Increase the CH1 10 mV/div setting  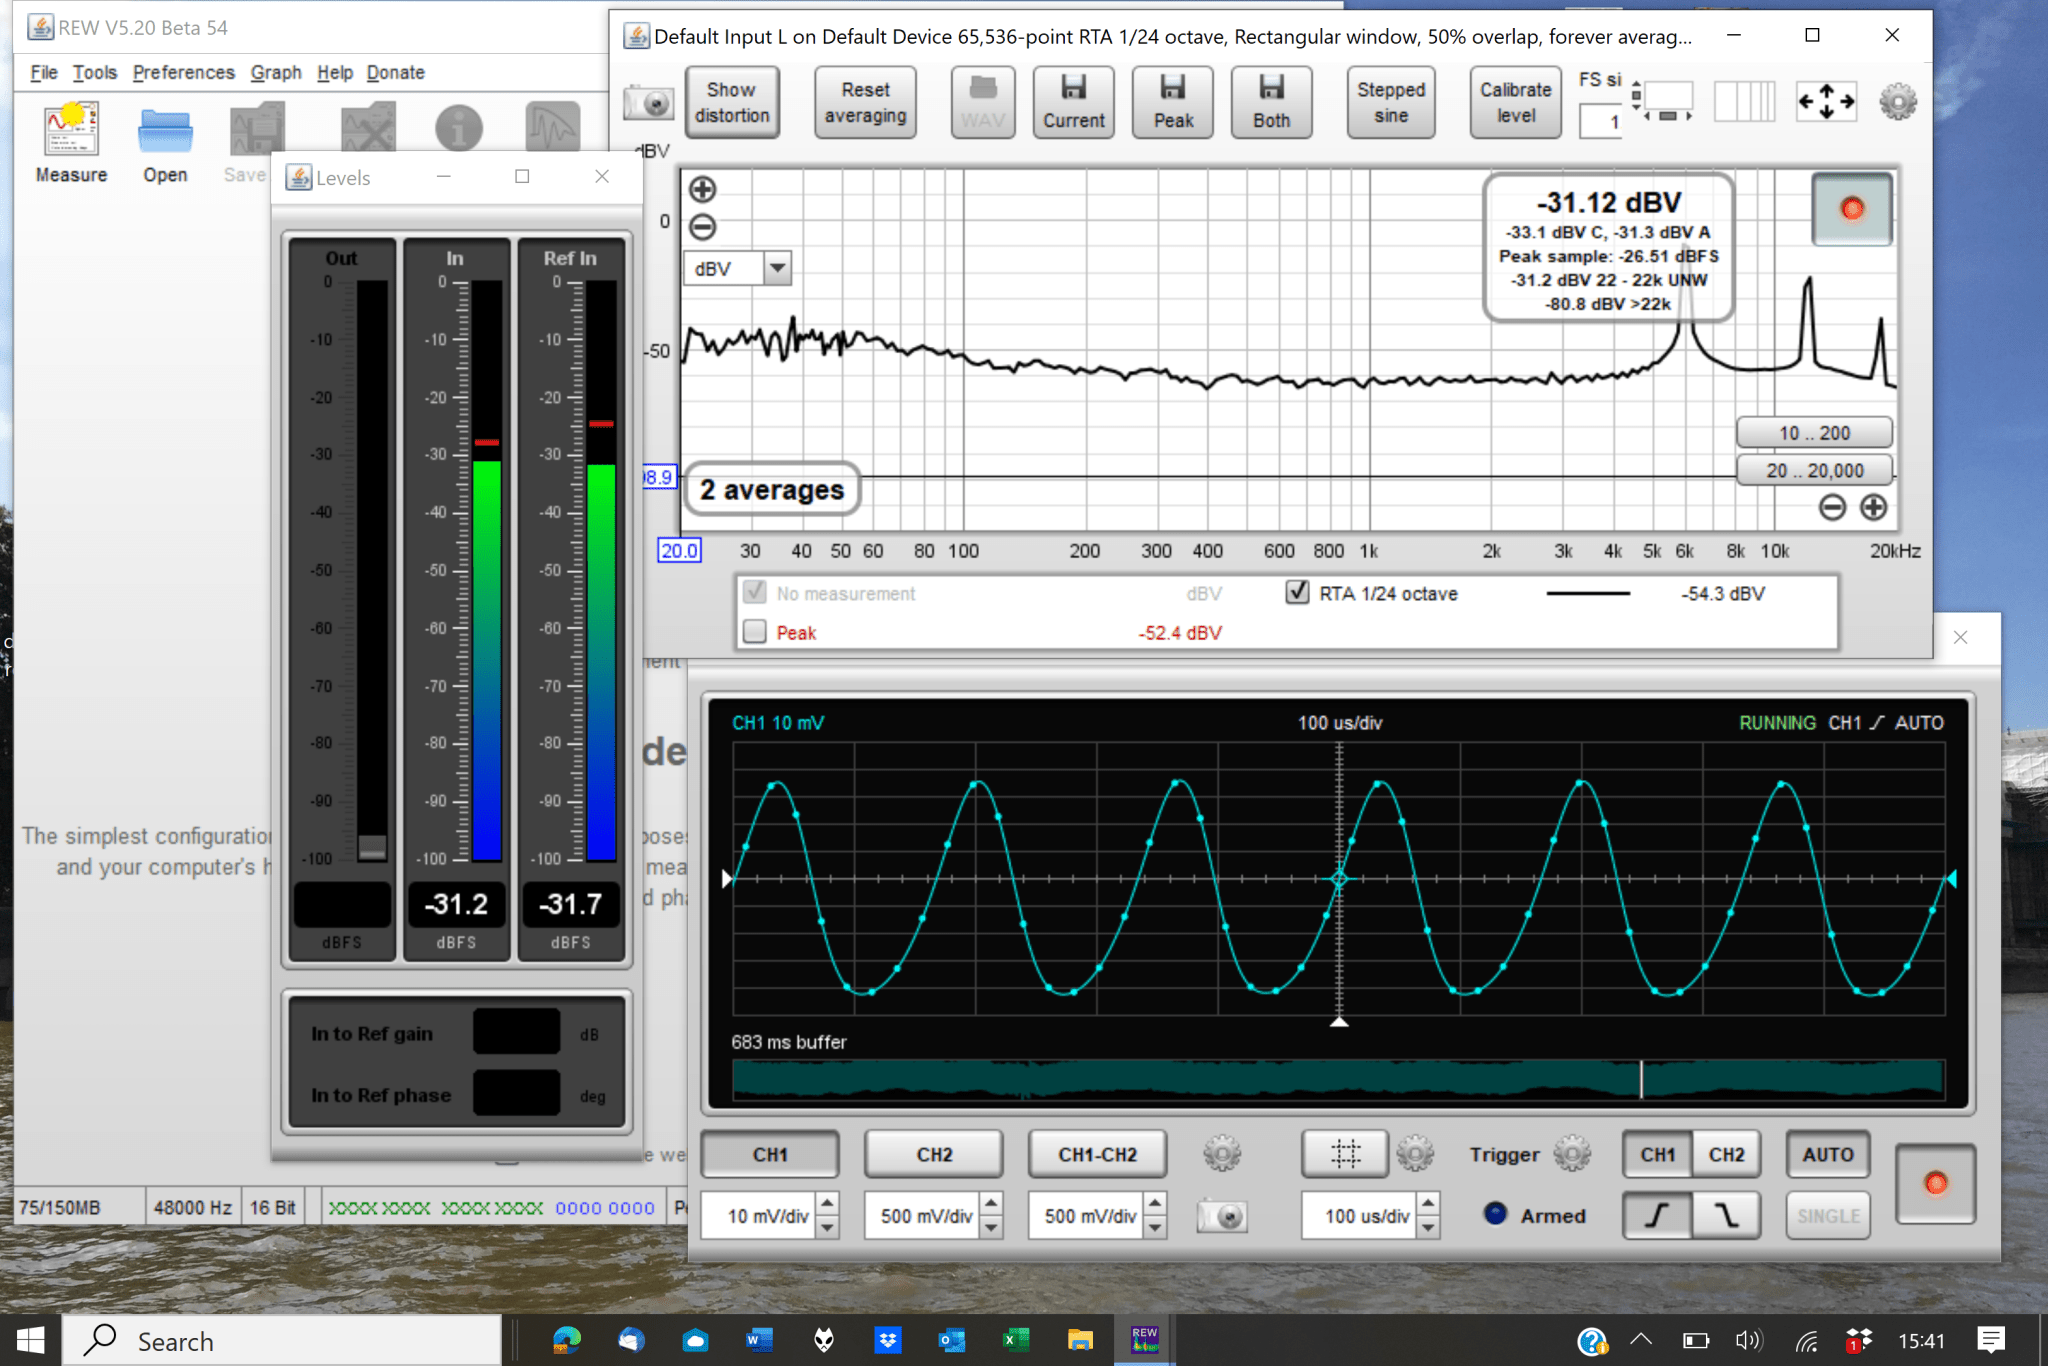click(828, 1204)
